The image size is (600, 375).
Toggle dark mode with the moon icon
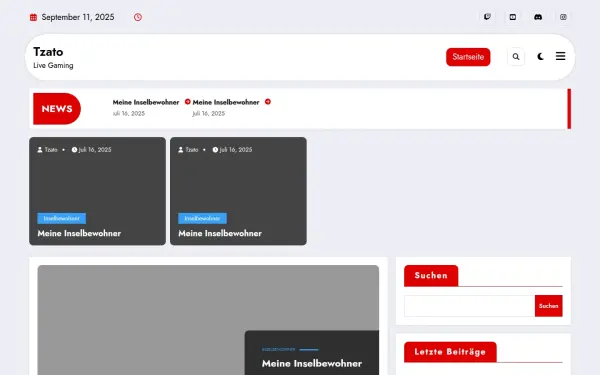pyautogui.click(x=540, y=57)
